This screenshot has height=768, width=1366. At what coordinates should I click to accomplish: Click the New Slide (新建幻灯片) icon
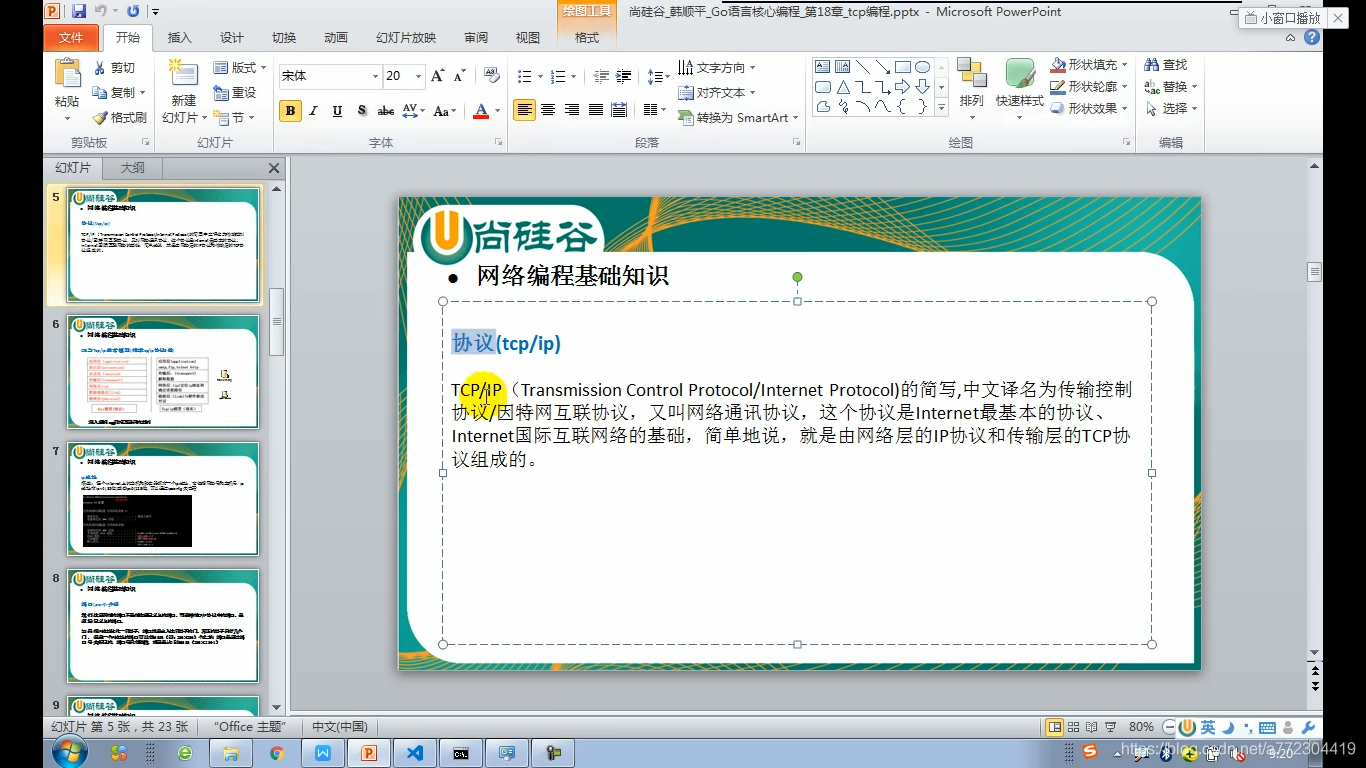click(183, 75)
